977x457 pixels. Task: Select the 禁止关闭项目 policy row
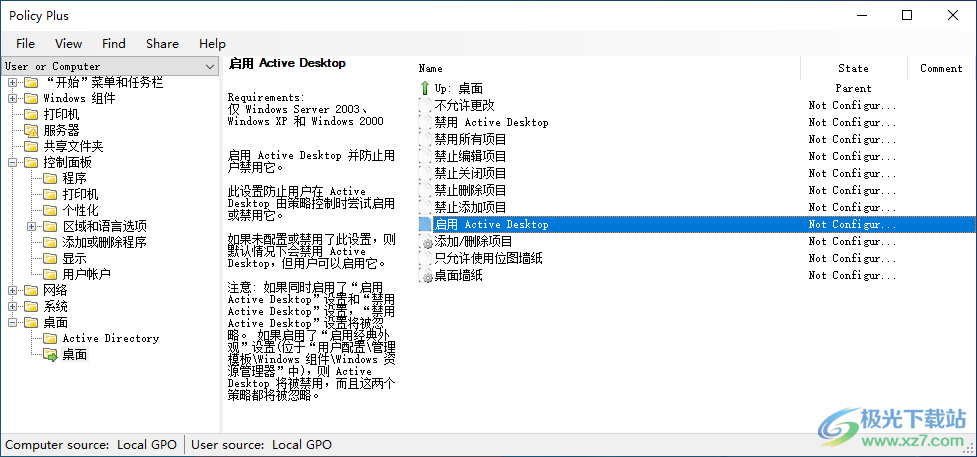[697, 173]
